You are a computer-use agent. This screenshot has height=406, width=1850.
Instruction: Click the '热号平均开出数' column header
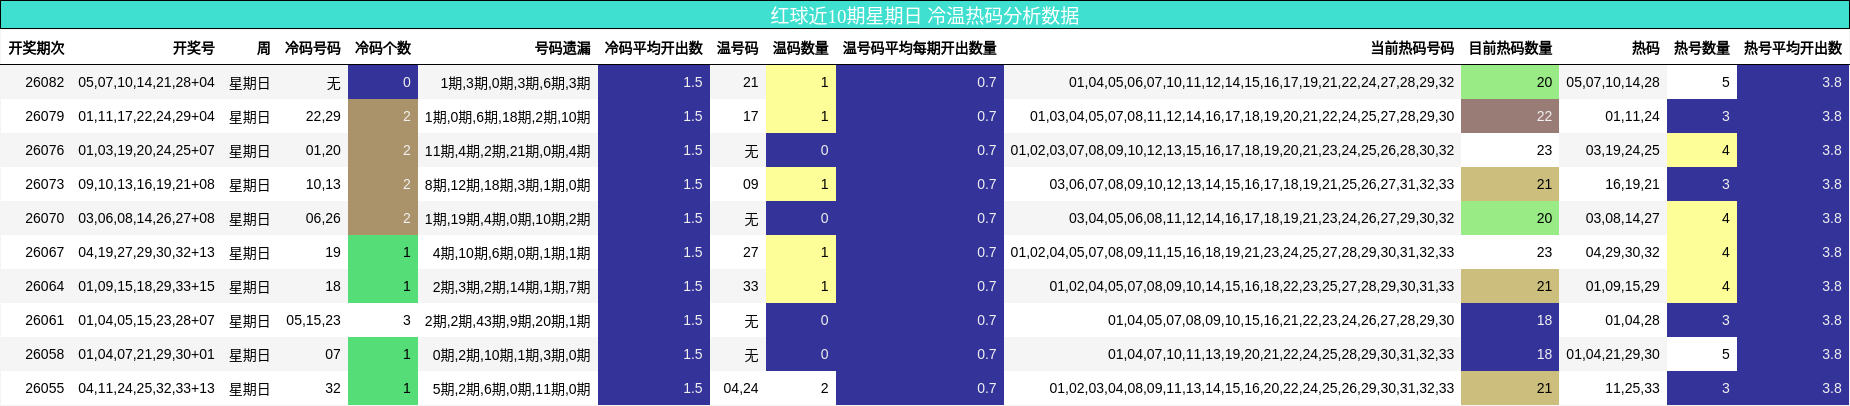point(1793,48)
